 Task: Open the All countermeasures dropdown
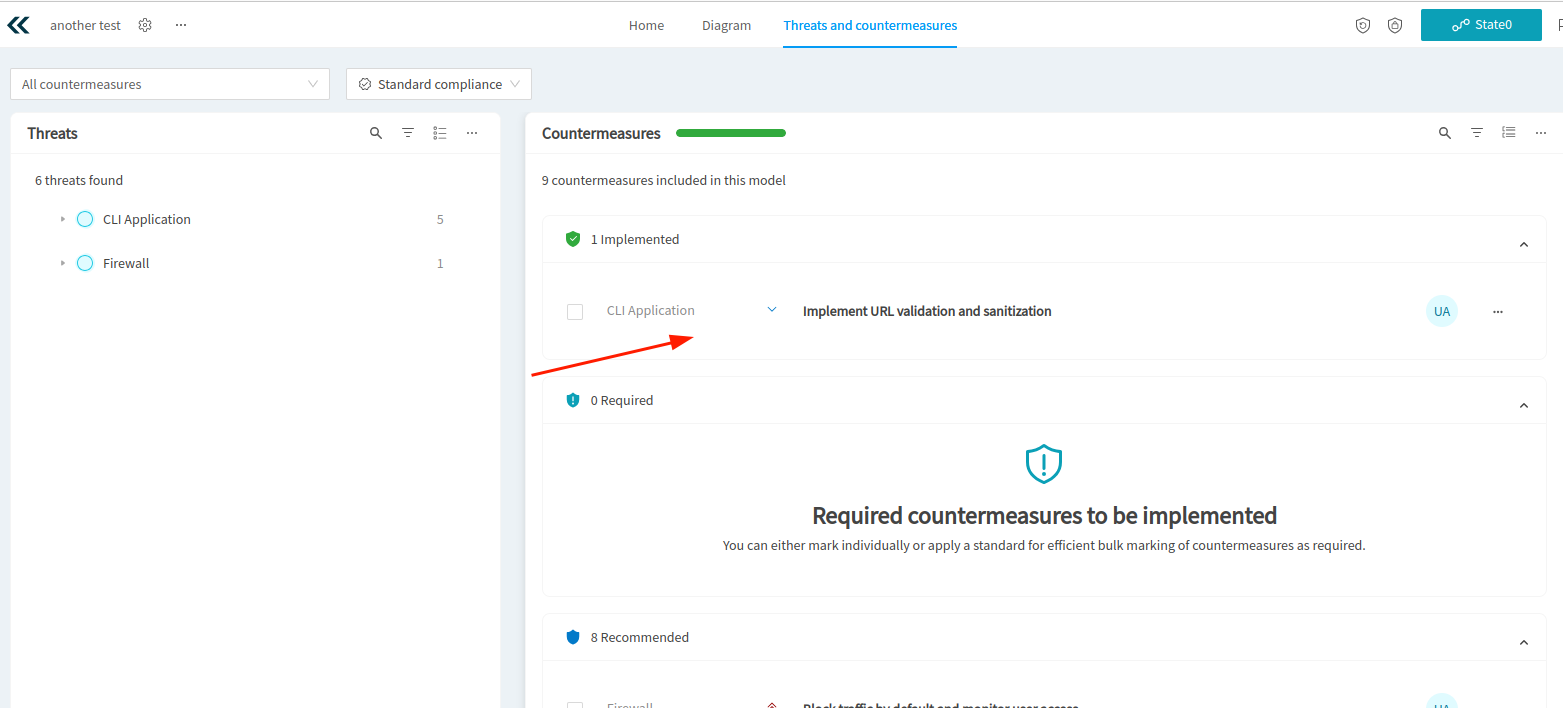(170, 84)
